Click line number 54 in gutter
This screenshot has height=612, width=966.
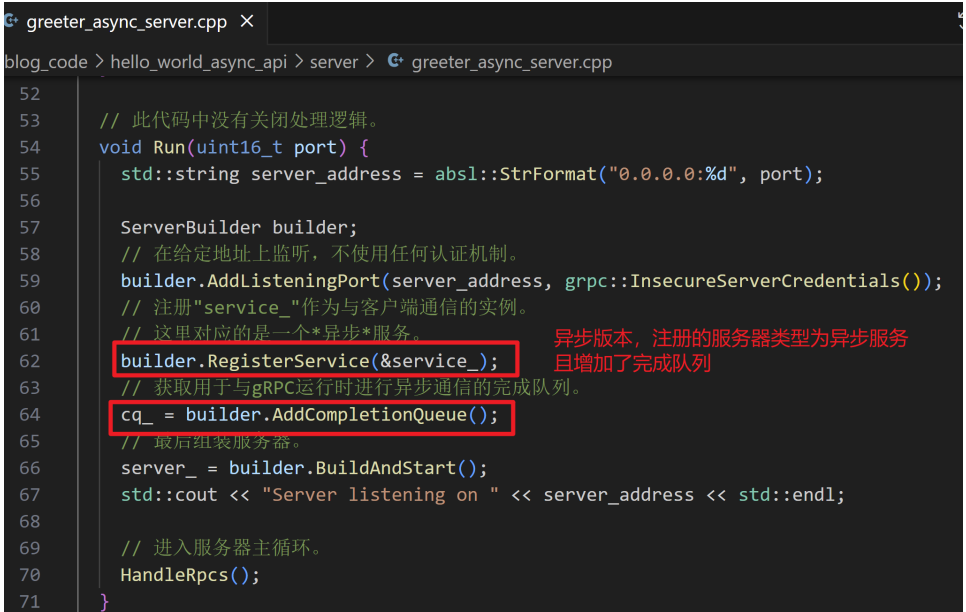30,147
